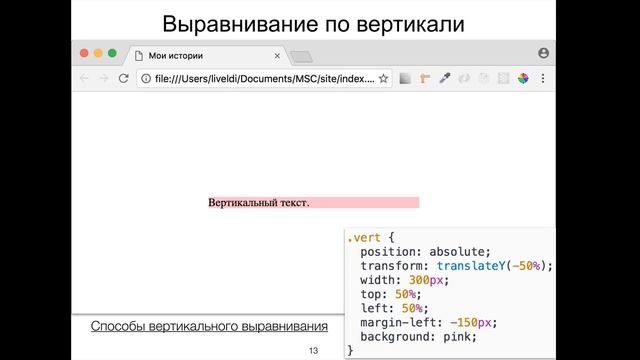Bookmark the page with the star icon
Screen dimensions: 640x360
click(x=383, y=78)
